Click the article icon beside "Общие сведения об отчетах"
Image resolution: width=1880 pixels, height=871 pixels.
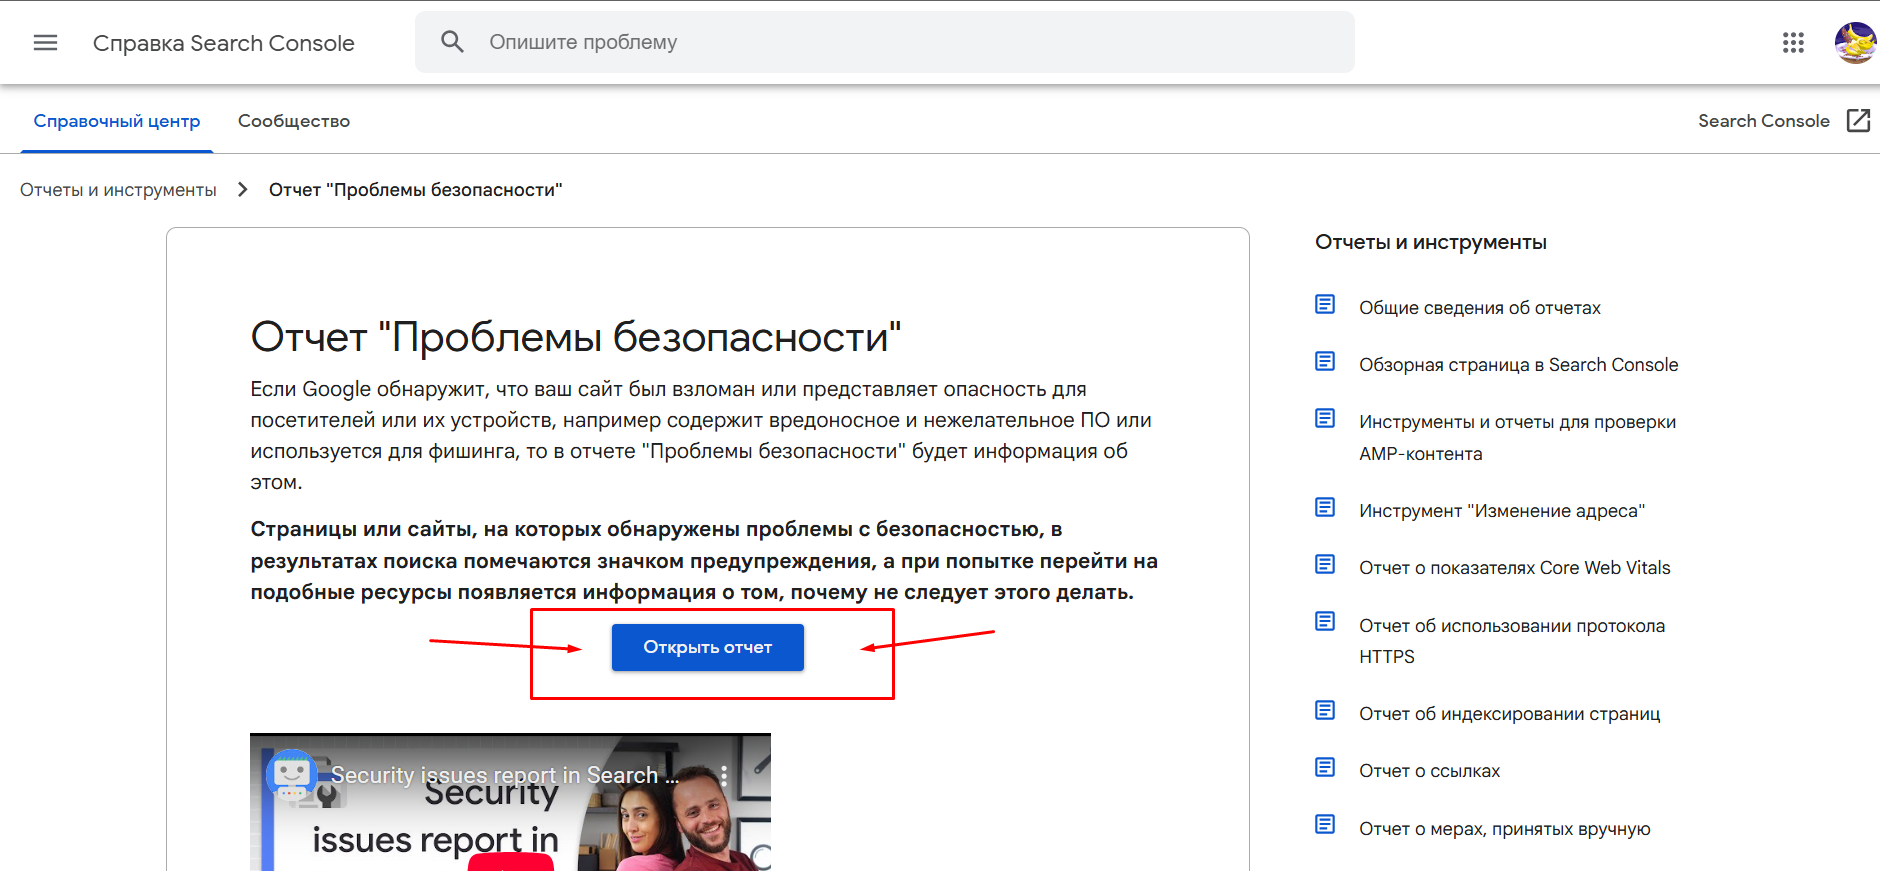coord(1325,304)
